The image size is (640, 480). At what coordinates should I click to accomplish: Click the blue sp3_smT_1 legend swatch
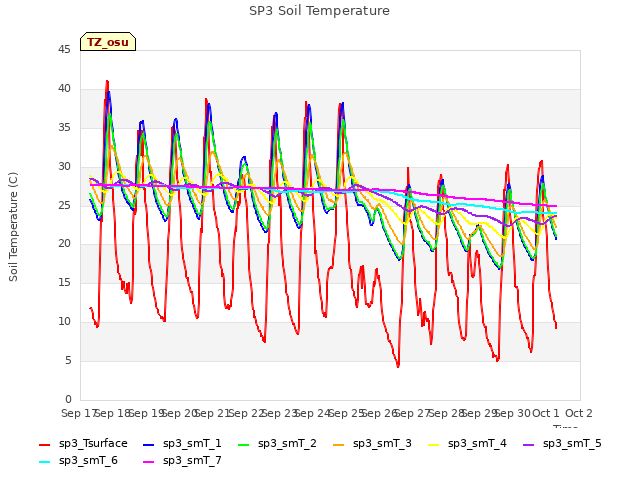tap(149, 444)
